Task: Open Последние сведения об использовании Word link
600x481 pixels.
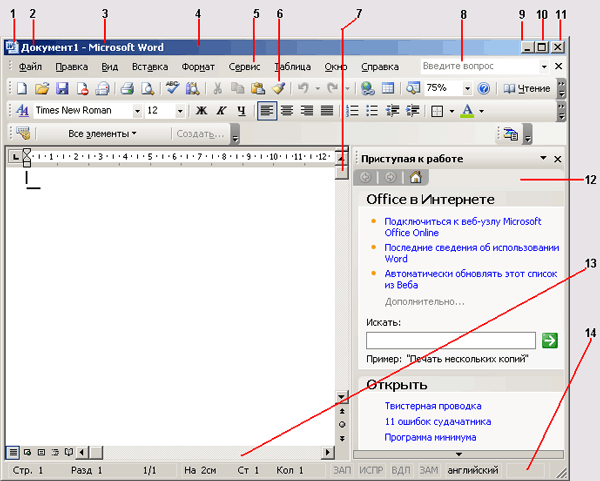Action: (471, 253)
